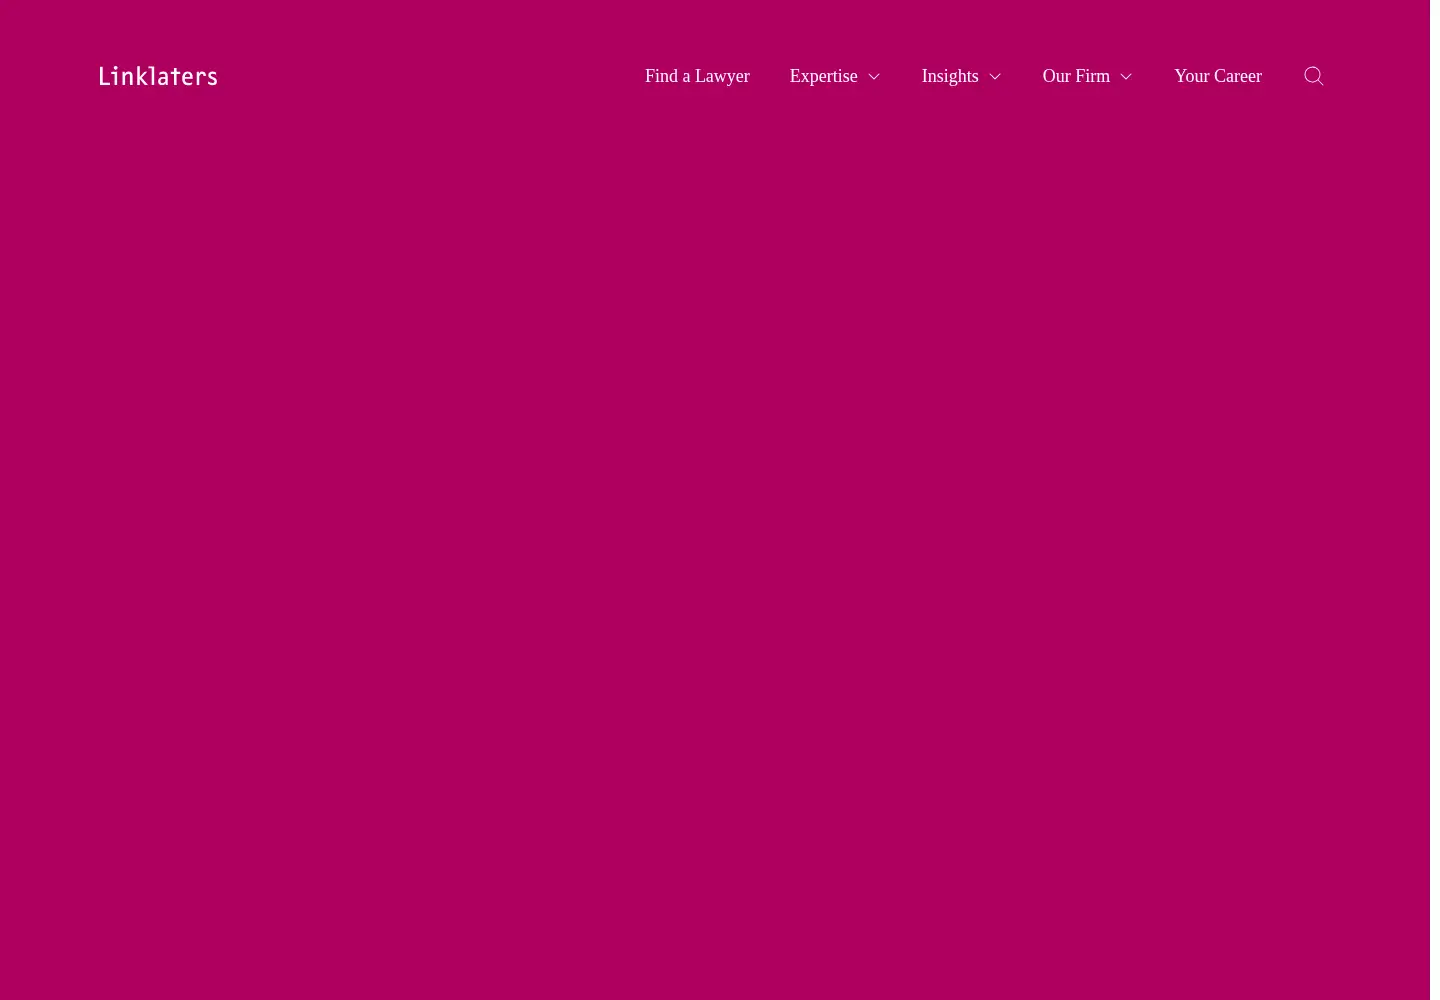Open the Expertise menu label
1440x1000 pixels.
[x=823, y=76]
